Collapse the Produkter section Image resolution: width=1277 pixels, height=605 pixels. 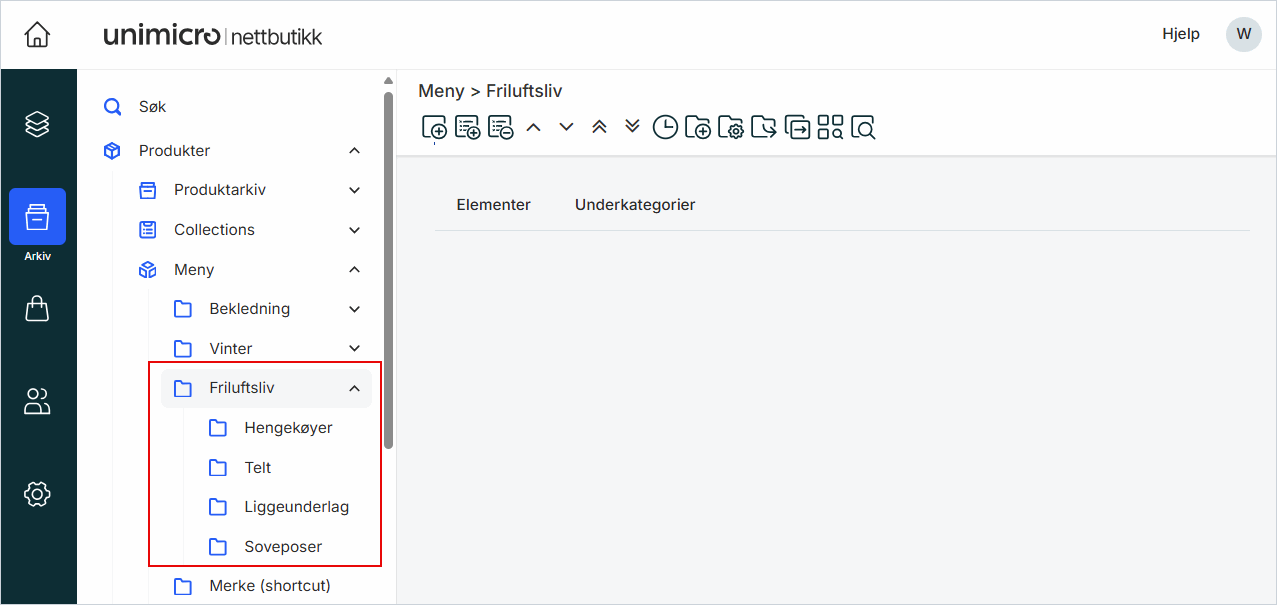pos(354,151)
